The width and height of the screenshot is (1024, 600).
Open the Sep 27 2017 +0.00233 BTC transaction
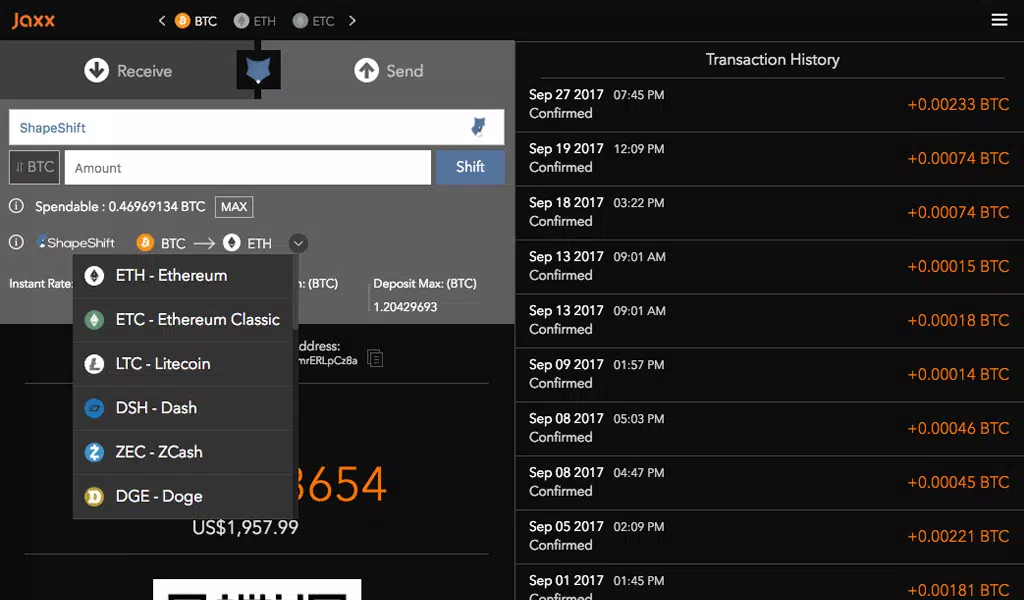(x=769, y=104)
